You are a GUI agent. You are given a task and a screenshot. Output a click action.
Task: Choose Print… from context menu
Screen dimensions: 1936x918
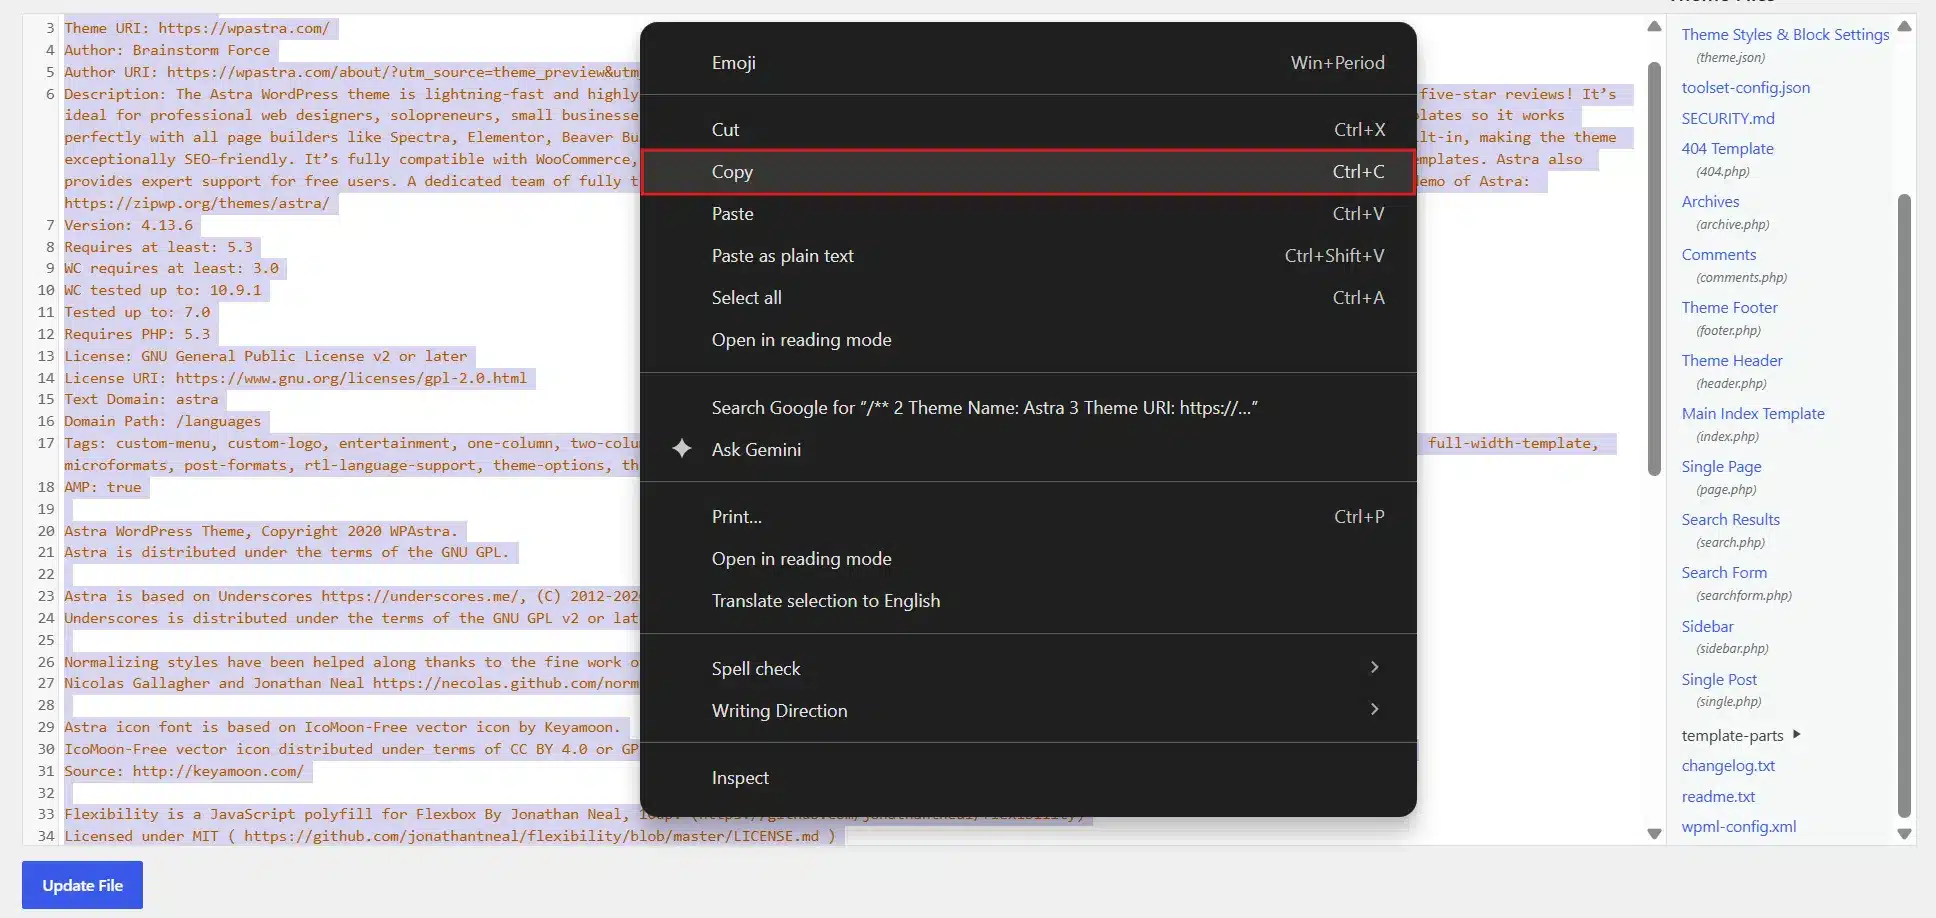(1028, 516)
